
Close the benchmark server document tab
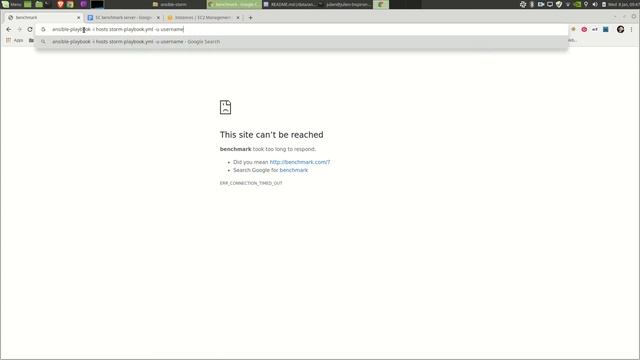tap(158, 18)
